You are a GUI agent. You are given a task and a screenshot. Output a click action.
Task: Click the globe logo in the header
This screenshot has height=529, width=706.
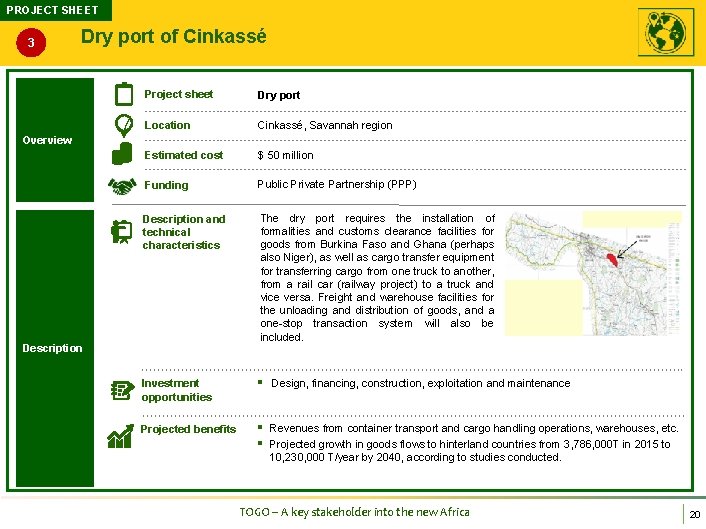pos(665,32)
